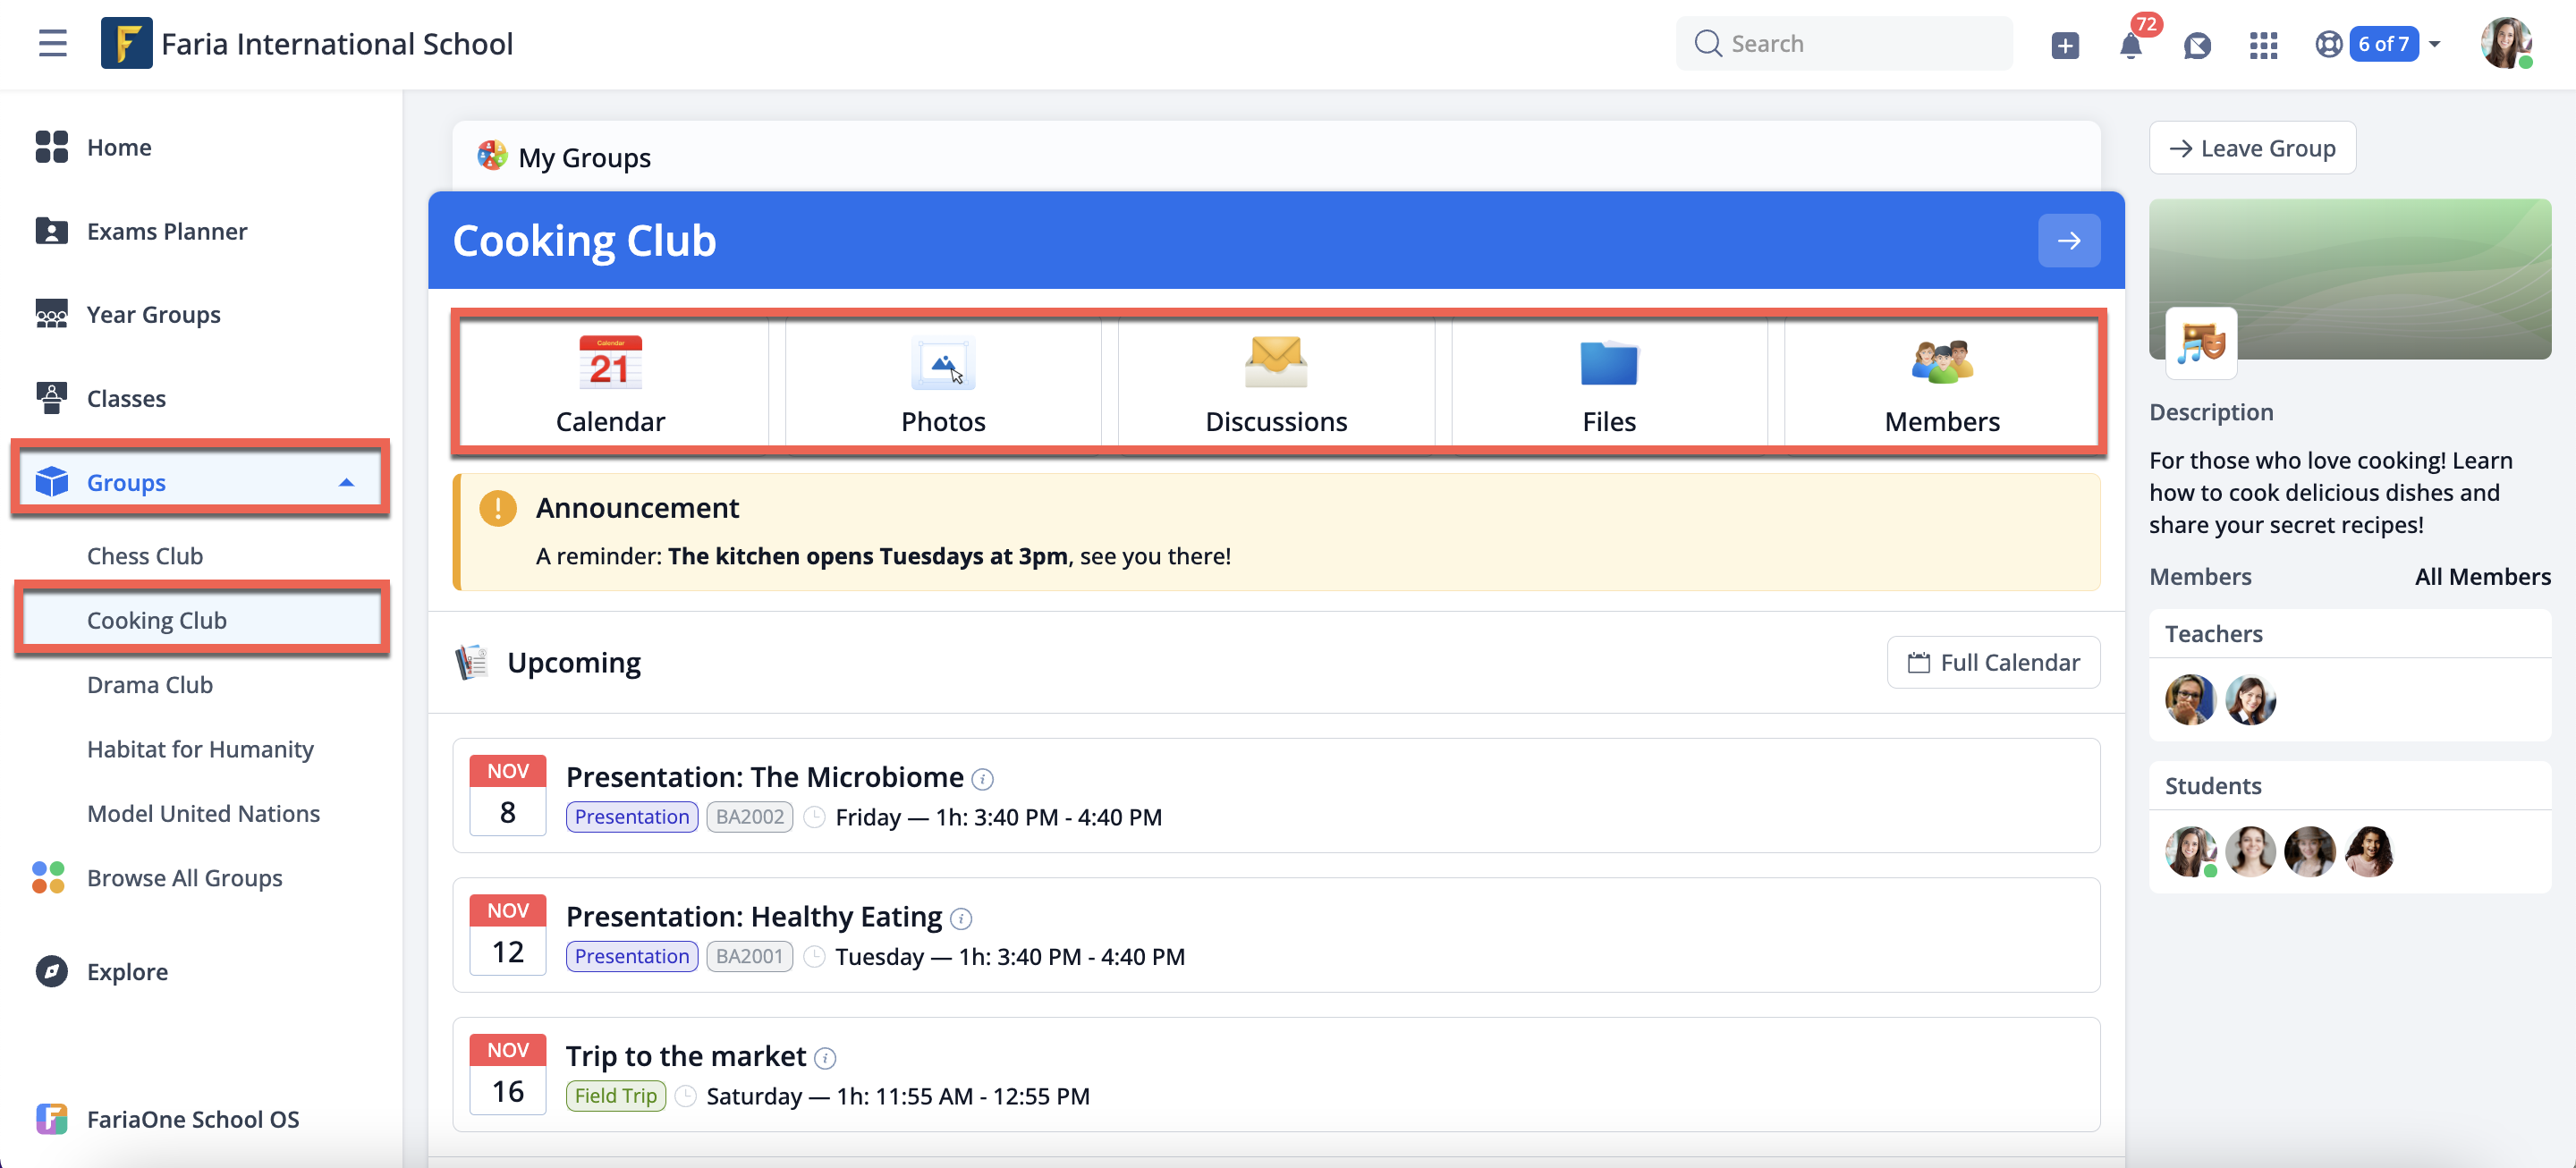Click the Field Trip tag
2576x1168 pixels.
tap(615, 1096)
